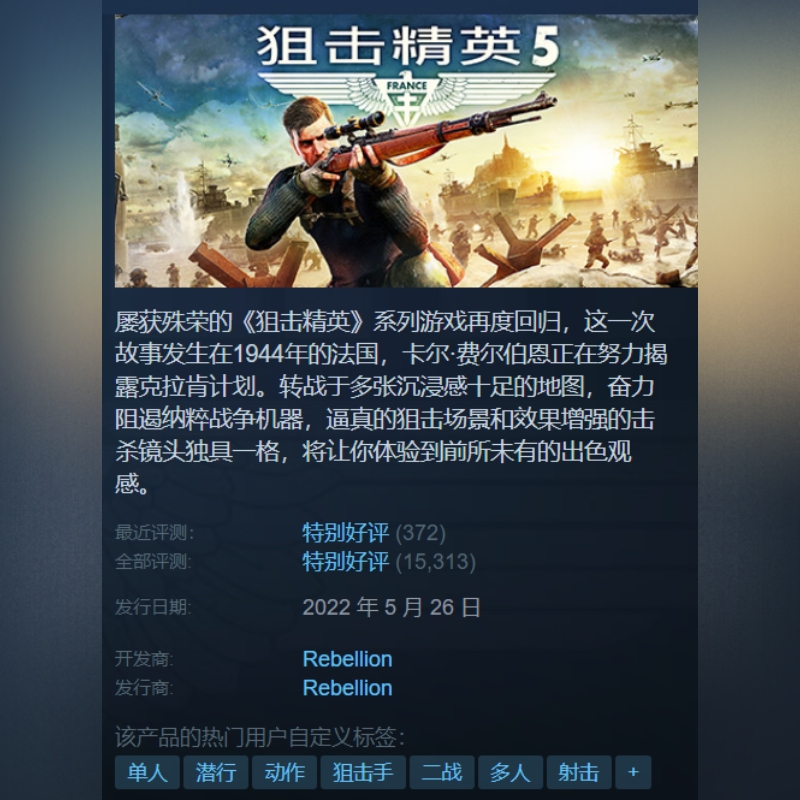Open the 多人 tag
800x800 pixels.
pyautogui.click(x=510, y=772)
